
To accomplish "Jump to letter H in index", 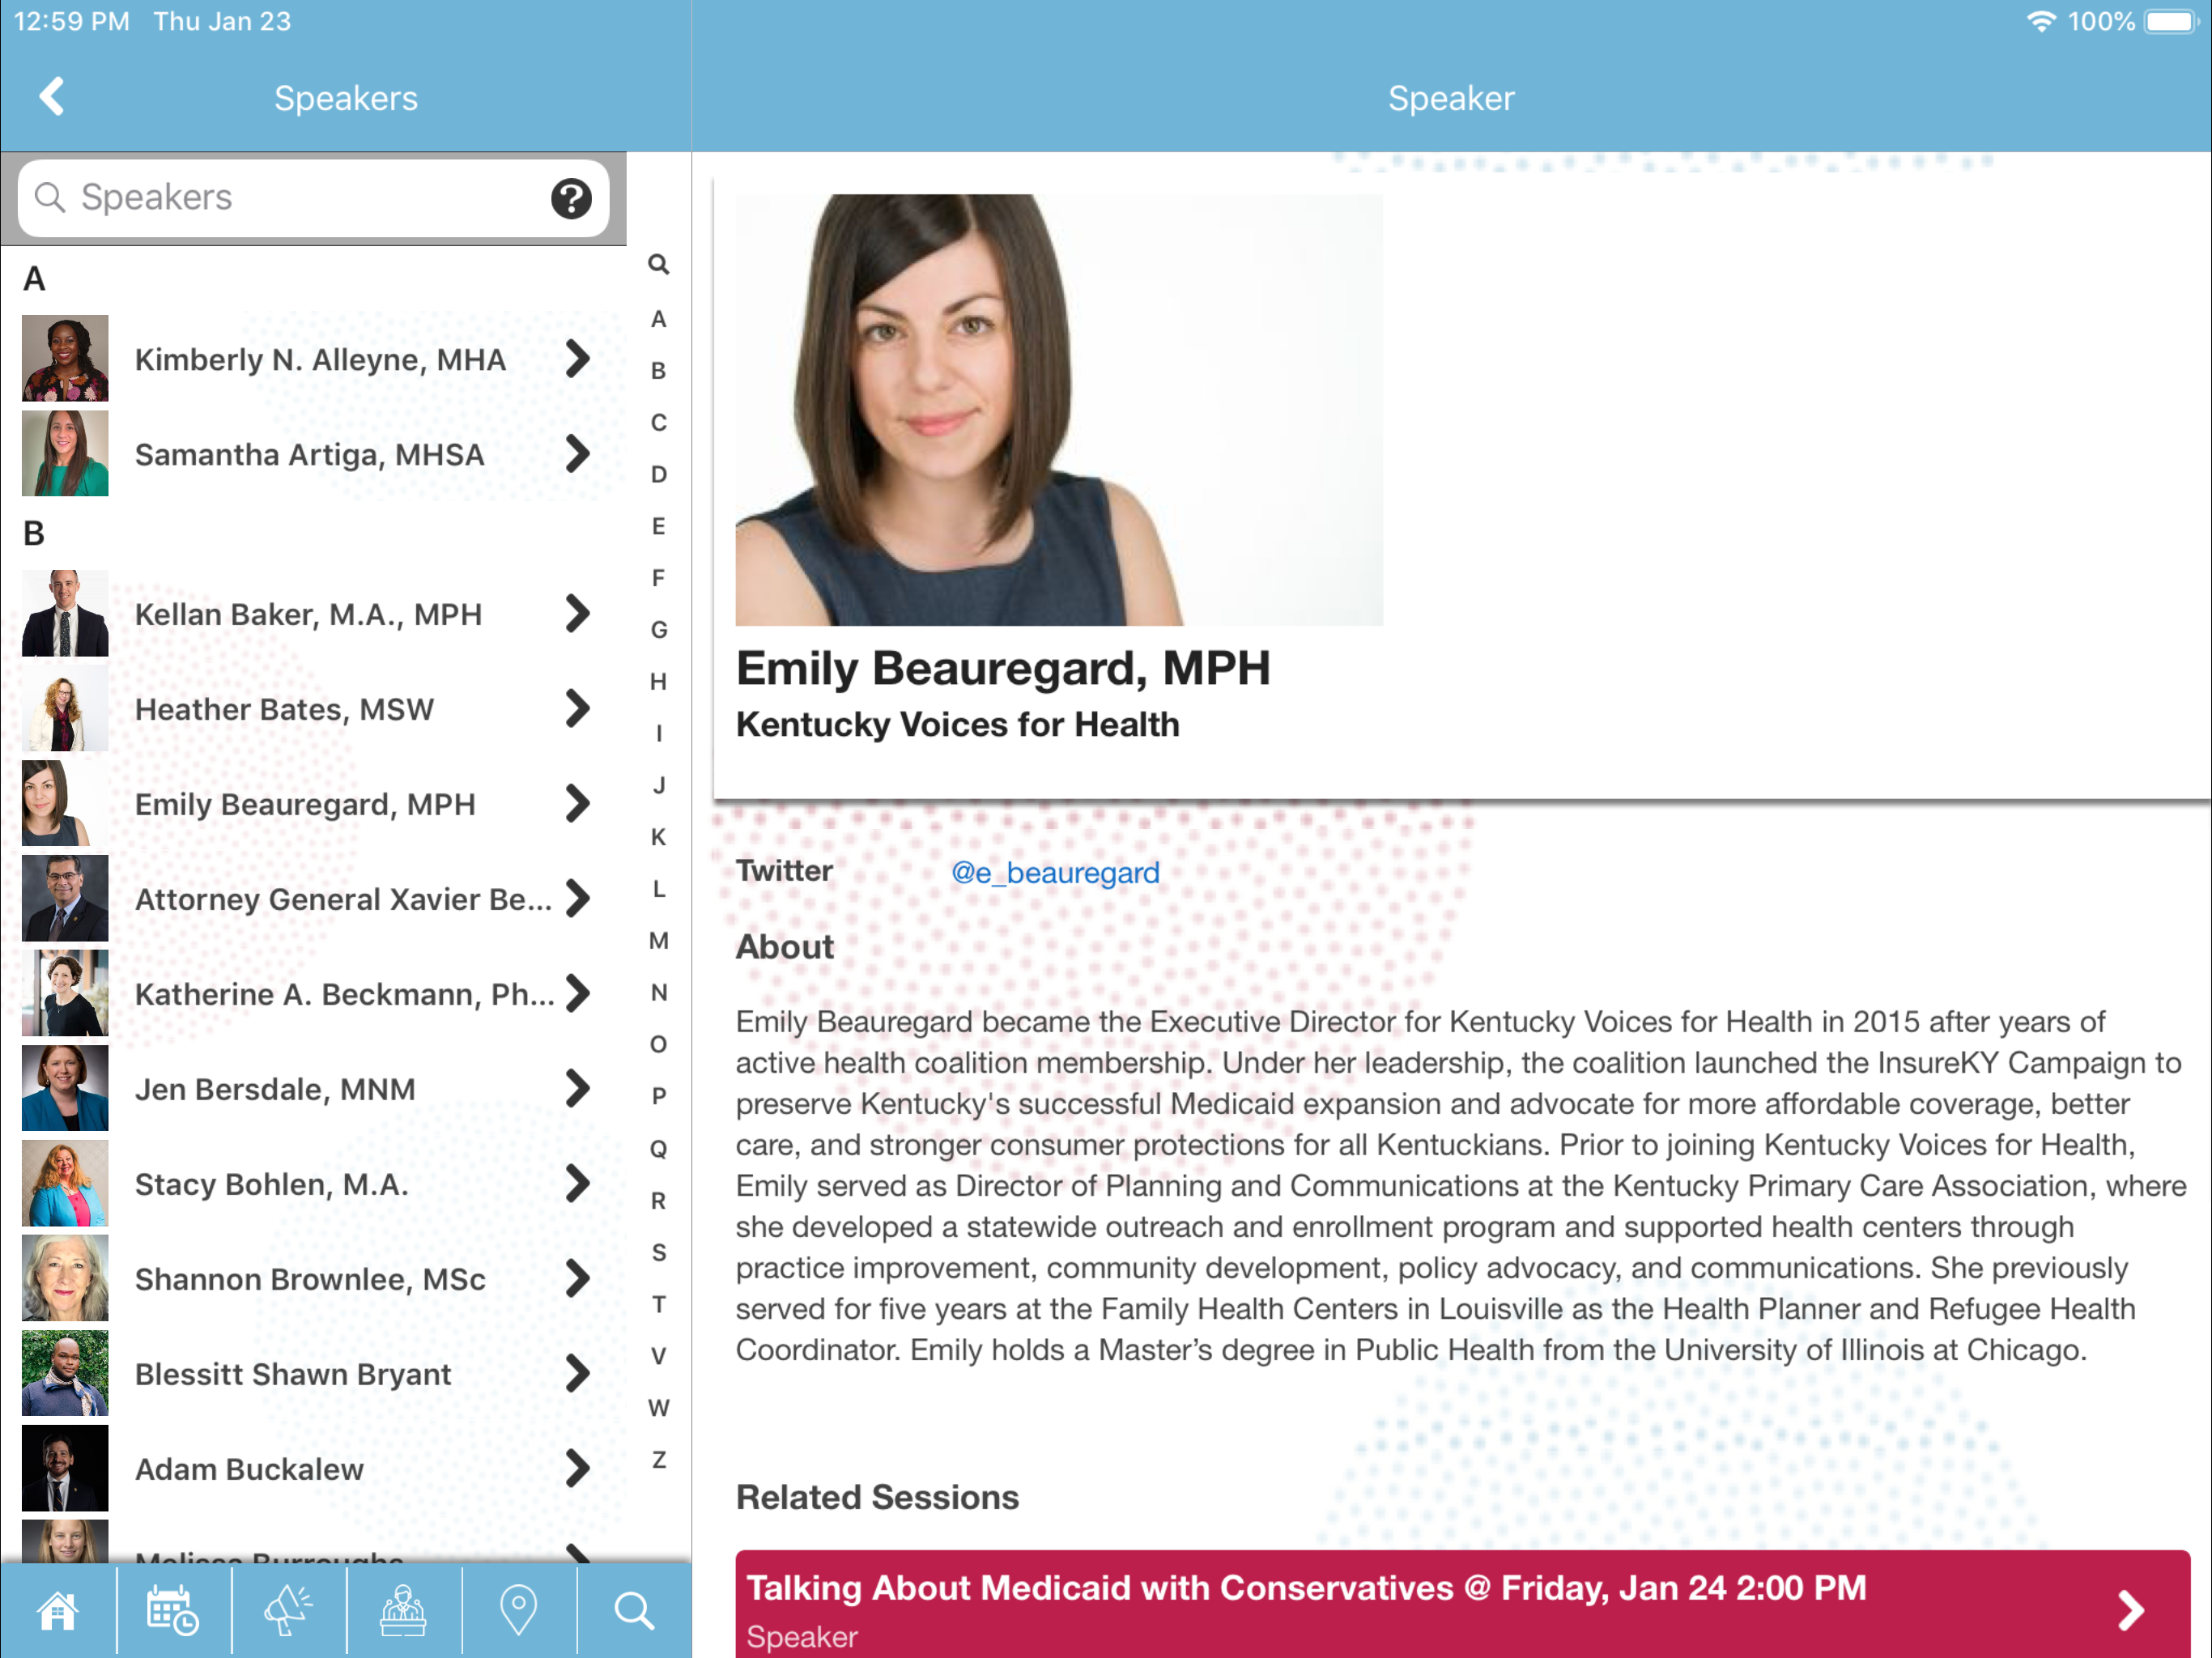I will [x=658, y=681].
